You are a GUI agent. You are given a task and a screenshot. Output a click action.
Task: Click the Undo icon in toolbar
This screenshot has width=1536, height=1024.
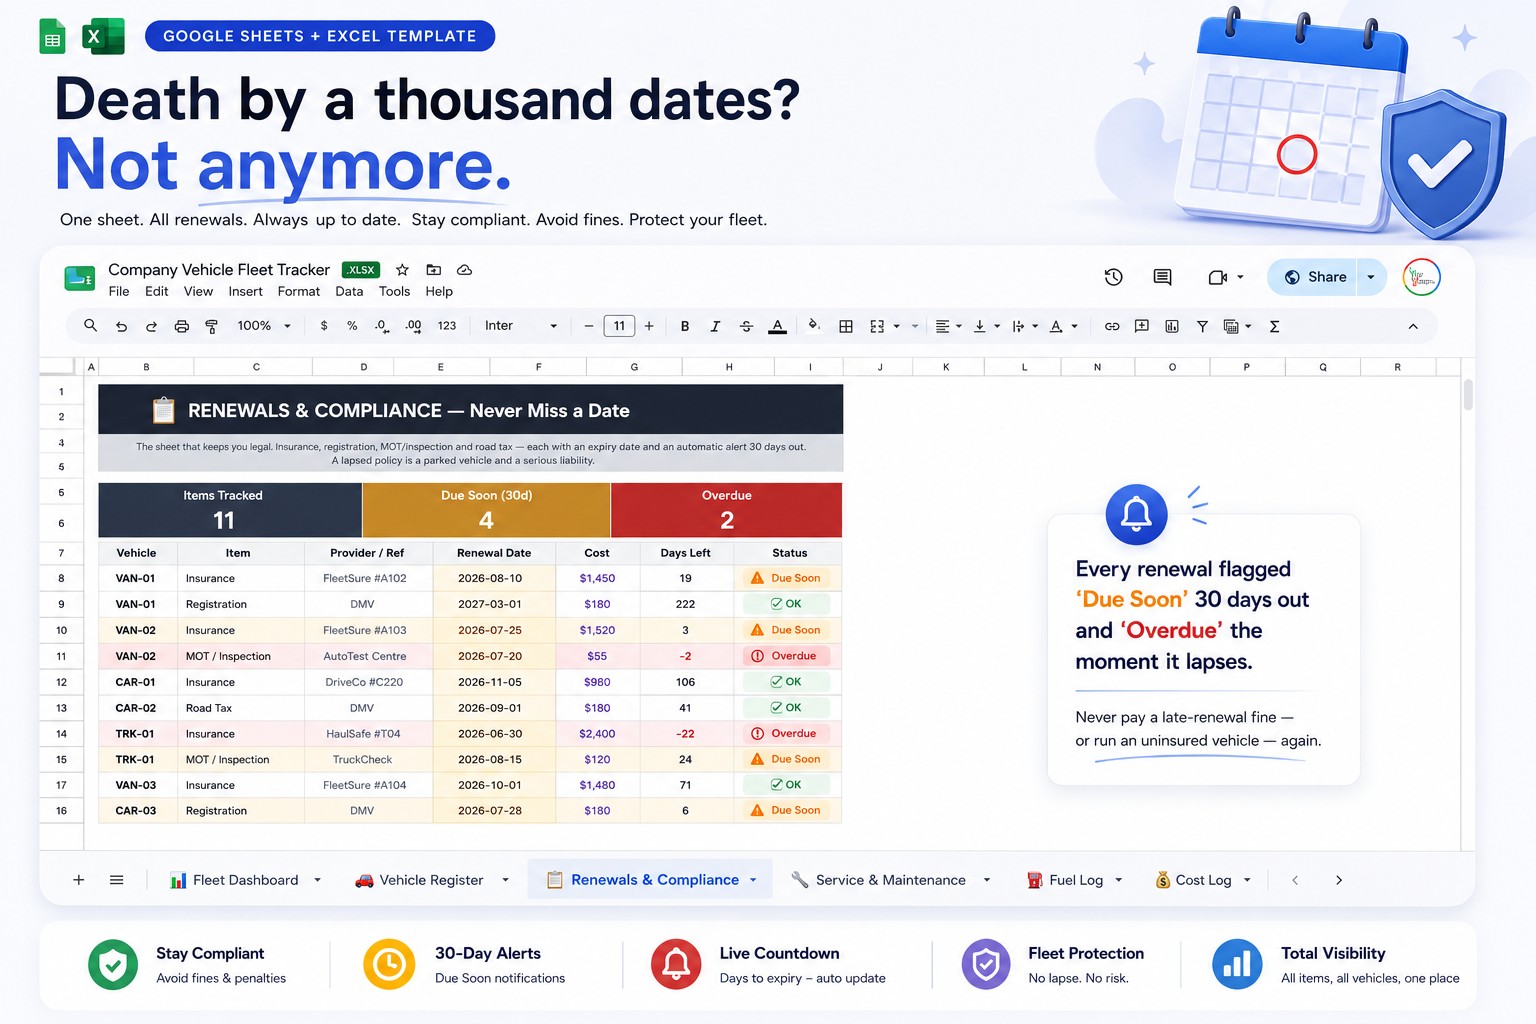tap(121, 326)
